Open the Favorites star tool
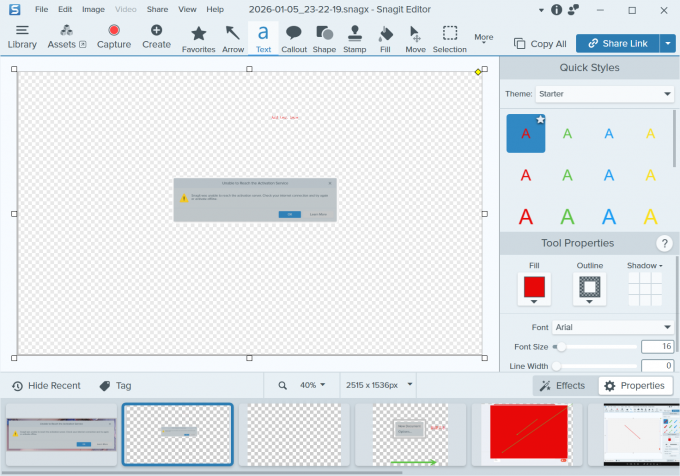 click(198, 37)
